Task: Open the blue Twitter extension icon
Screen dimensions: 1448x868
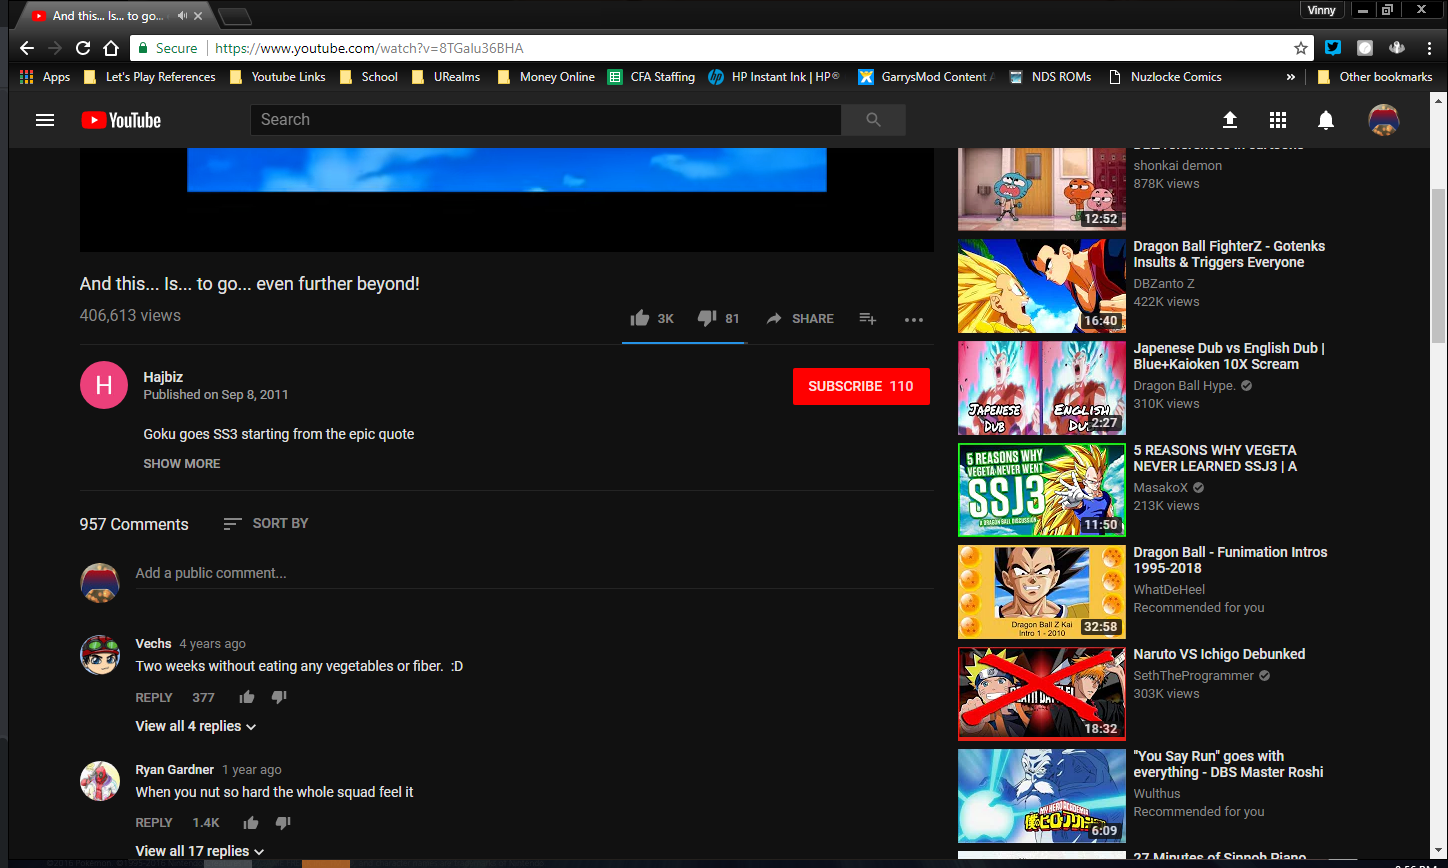Action: coord(1333,48)
